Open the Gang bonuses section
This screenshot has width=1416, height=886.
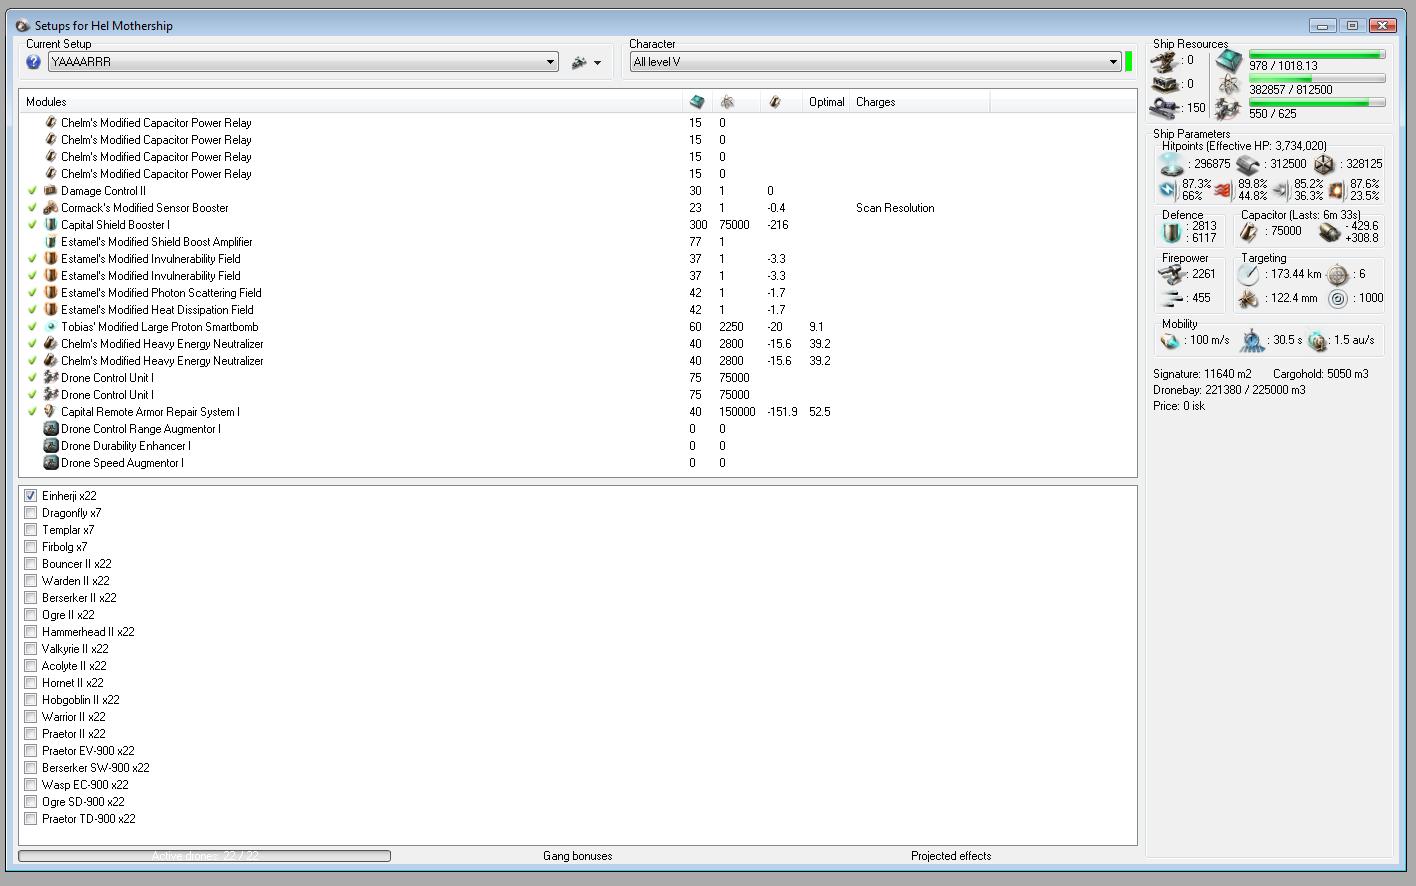point(578,856)
